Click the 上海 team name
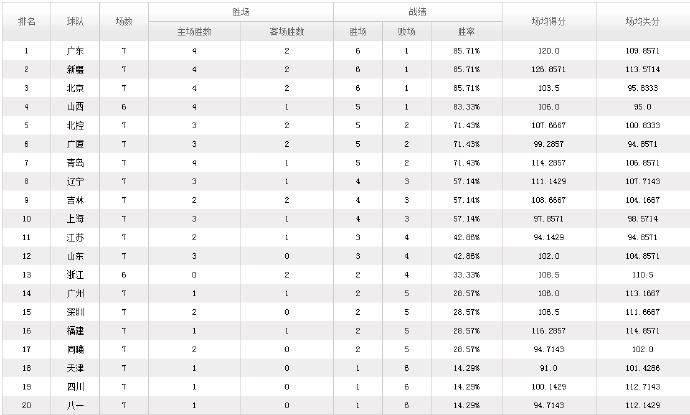The image size is (690, 415). point(75,219)
